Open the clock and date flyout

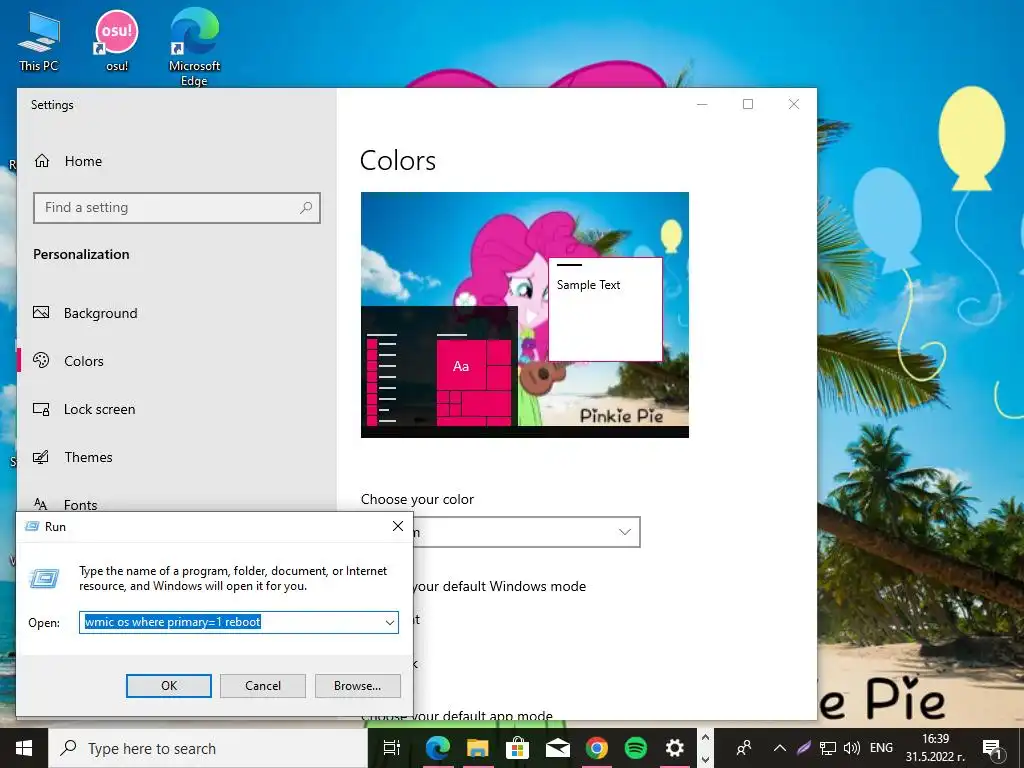point(935,748)
